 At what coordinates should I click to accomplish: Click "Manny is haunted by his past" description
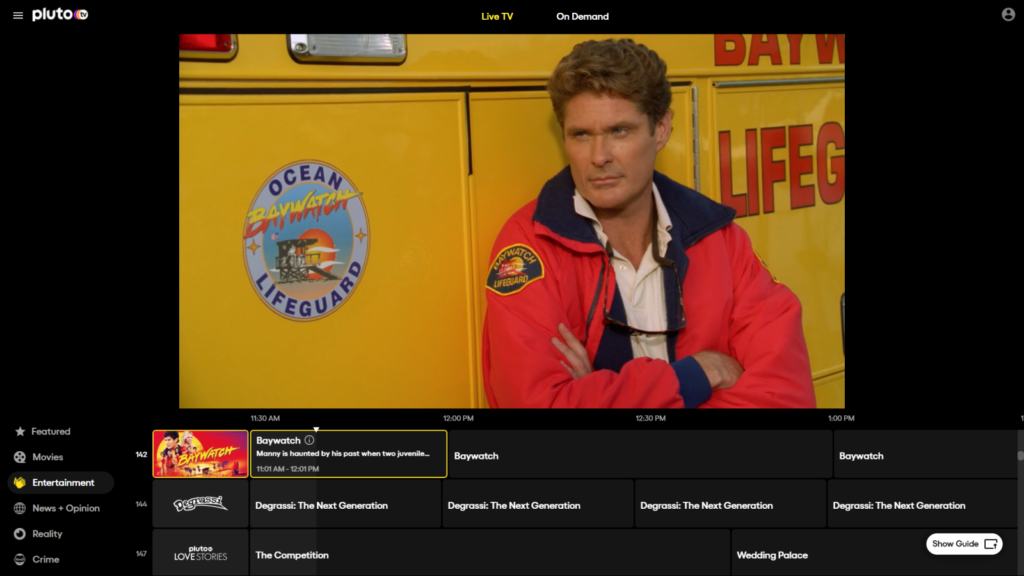click(x=343, y=453)
